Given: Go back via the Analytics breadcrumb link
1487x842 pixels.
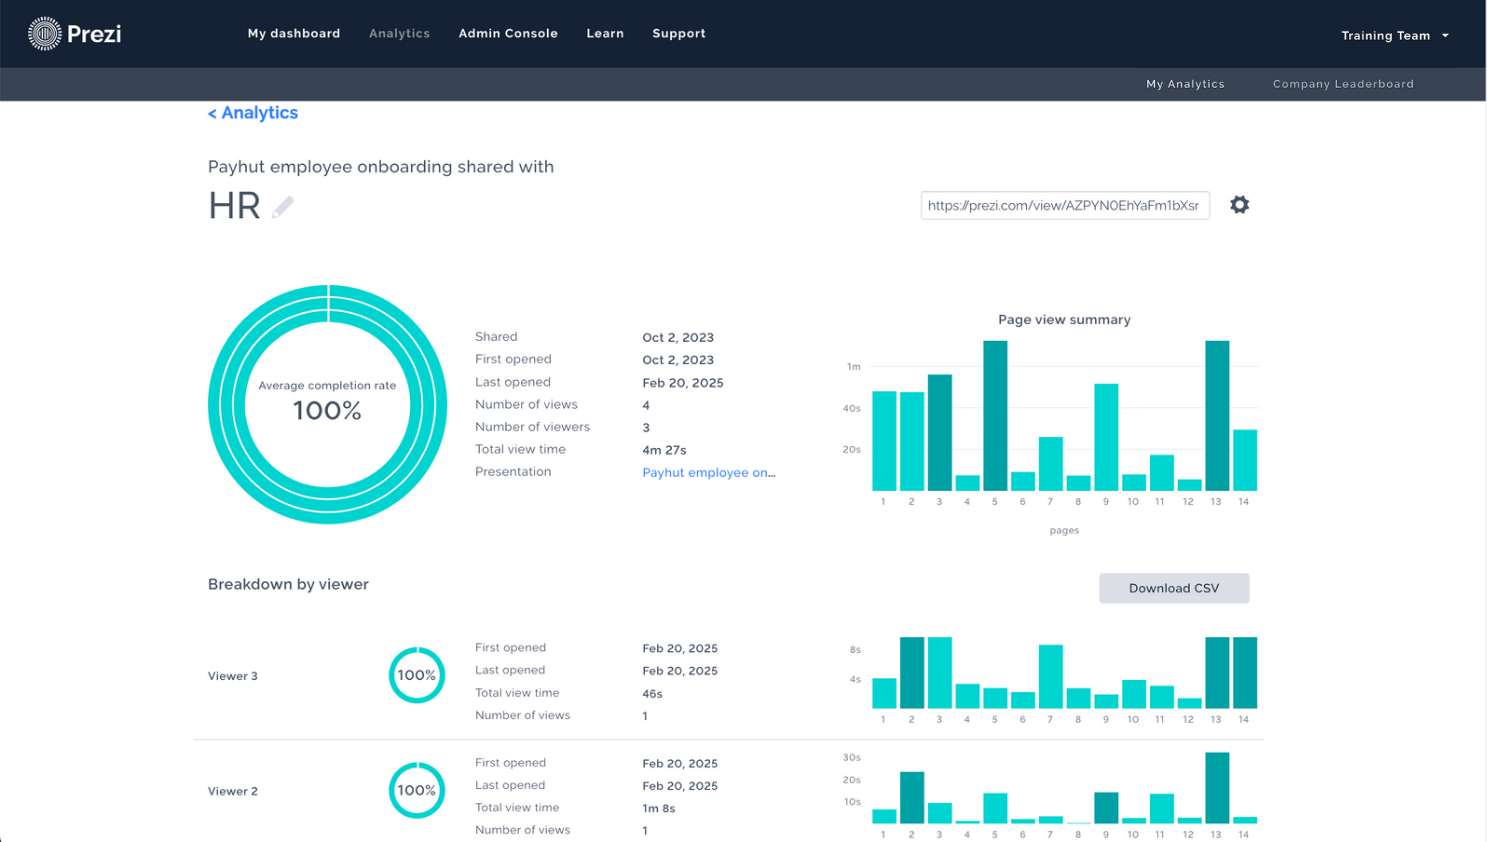Looking at the screenshot, I should pyautogui.click(x=253, y=113).
